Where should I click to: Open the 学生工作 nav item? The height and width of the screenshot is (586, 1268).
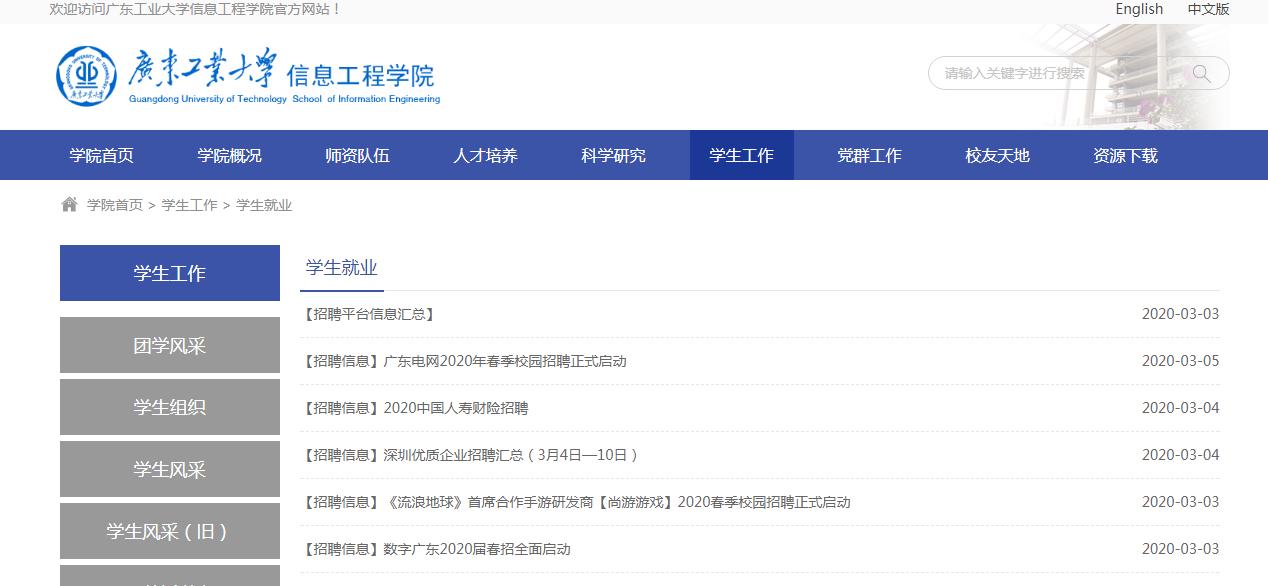click(741, 155)
